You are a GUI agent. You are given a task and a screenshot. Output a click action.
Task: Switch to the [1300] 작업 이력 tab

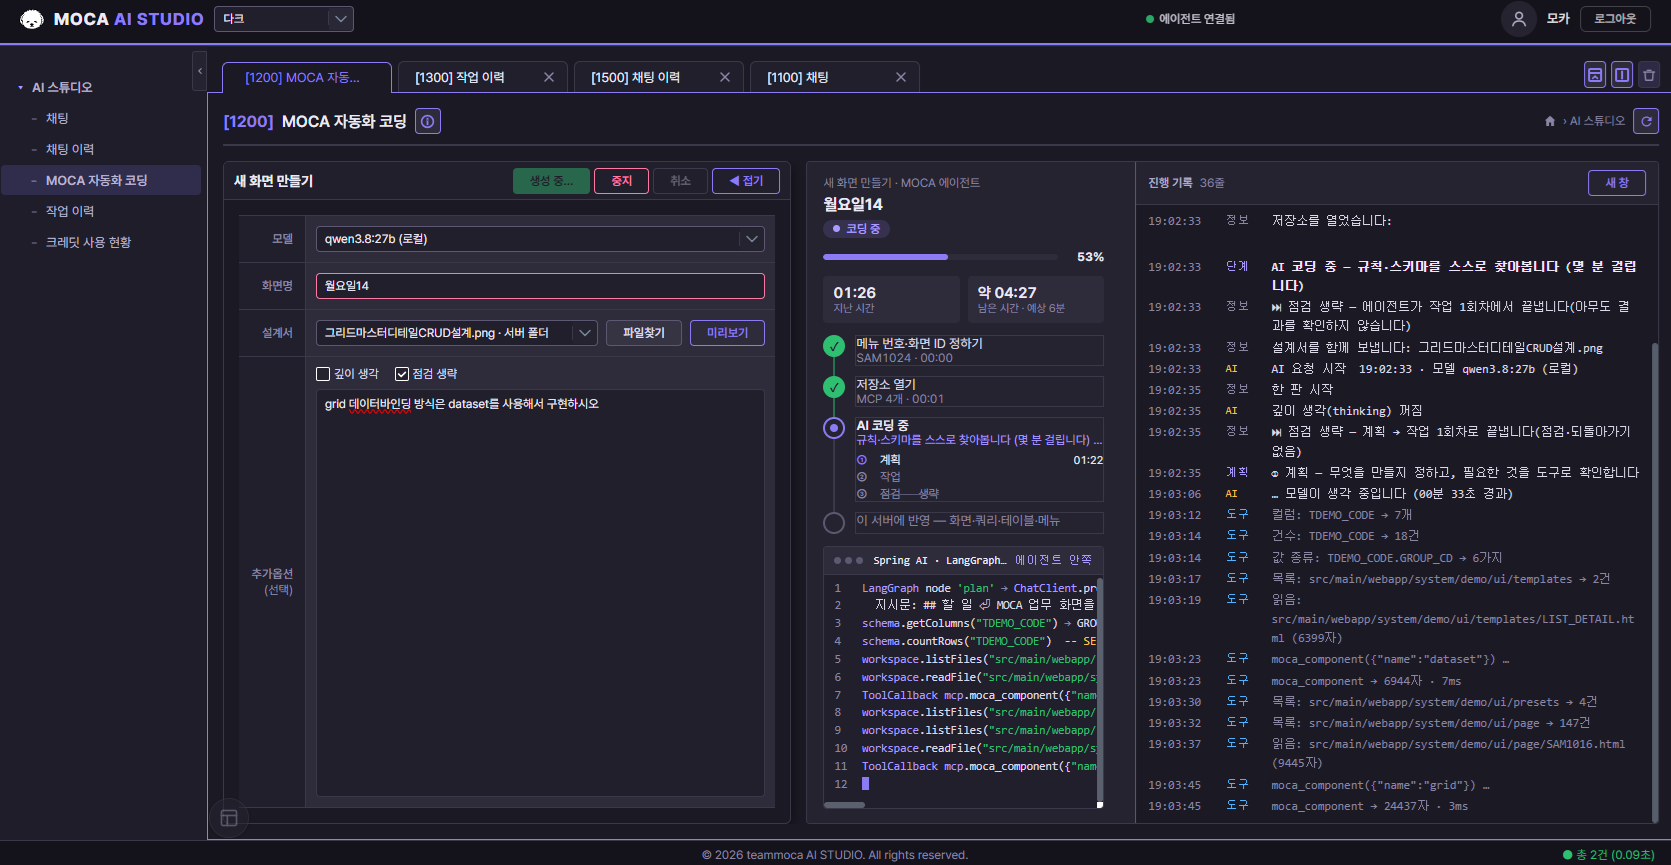(x=460, y=78)
